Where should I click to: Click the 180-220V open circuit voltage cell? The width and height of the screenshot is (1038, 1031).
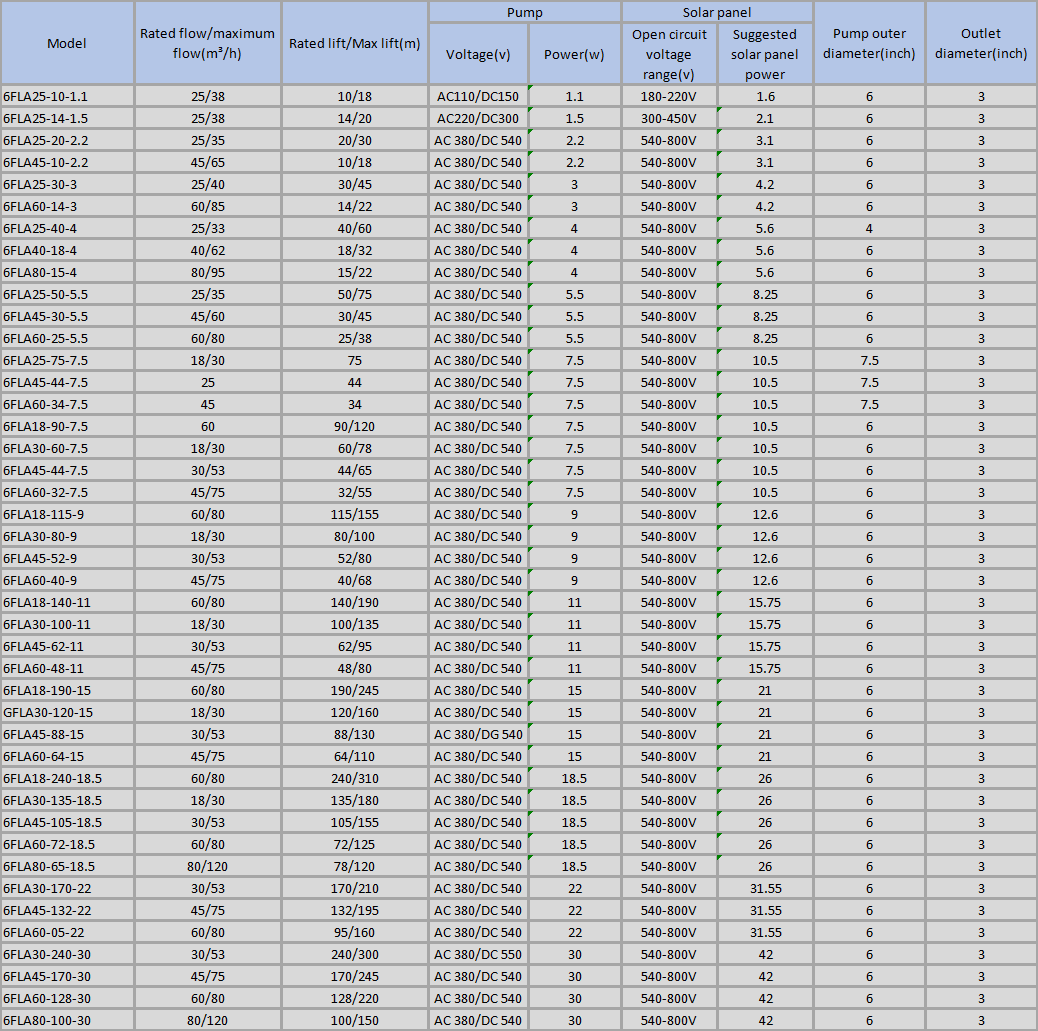point(669,96)
